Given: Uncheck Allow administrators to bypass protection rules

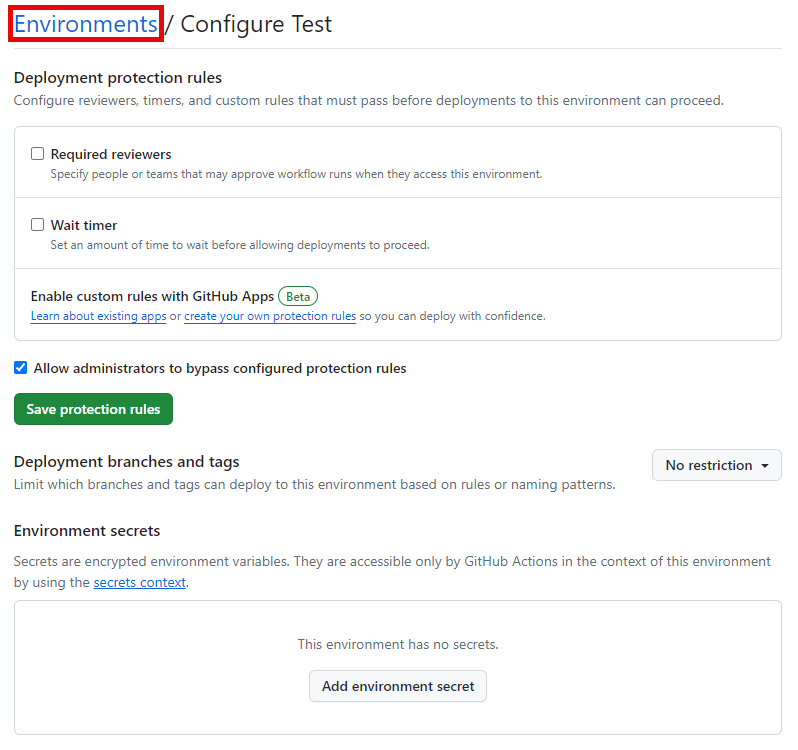Looking at the screenshot, I should pos(20,367).
